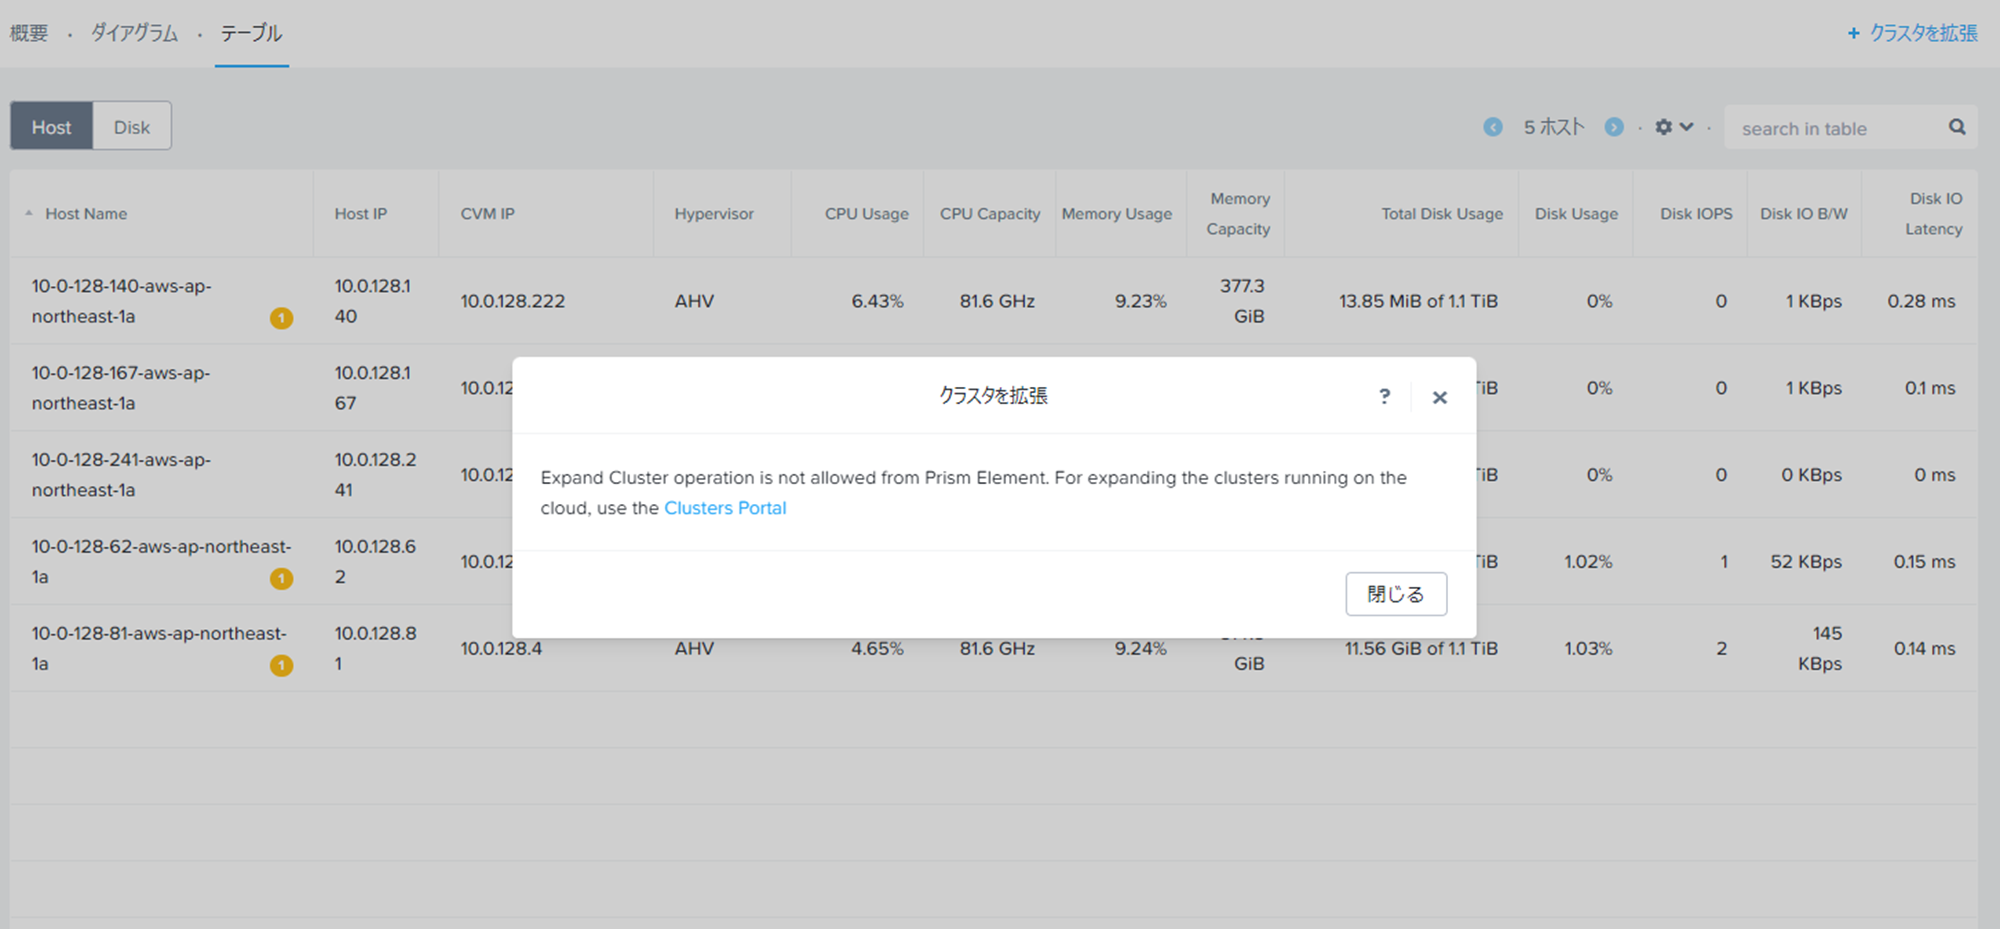Screen dimensions: 2000x929
Task: Click the 11.56 GiB of 1.1 TiB cell
Action: [1421, 648]
